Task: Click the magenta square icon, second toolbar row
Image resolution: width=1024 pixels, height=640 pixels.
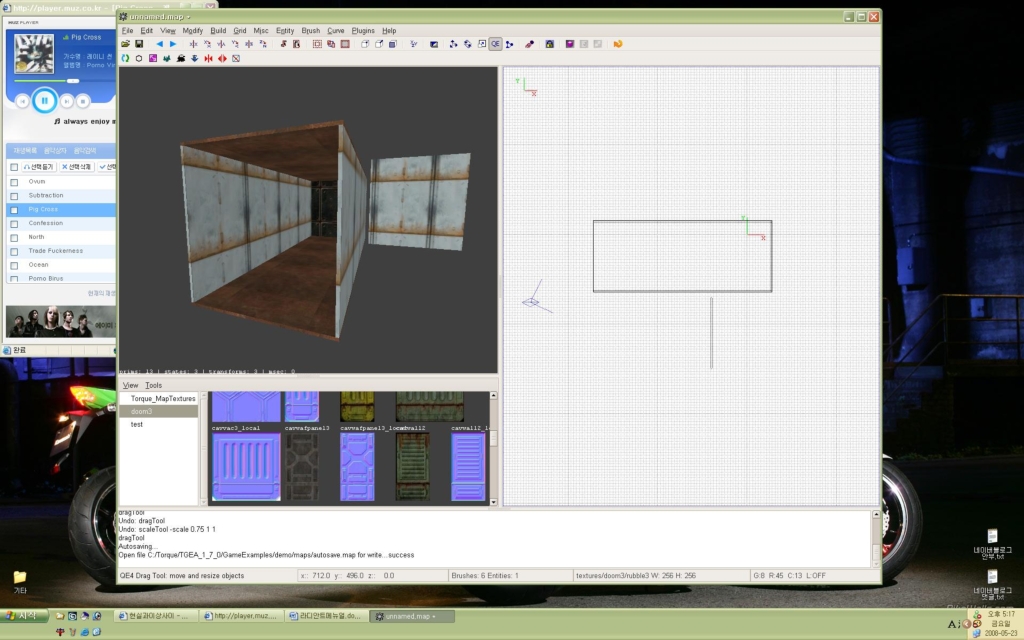Action: [x=153, y=59]
